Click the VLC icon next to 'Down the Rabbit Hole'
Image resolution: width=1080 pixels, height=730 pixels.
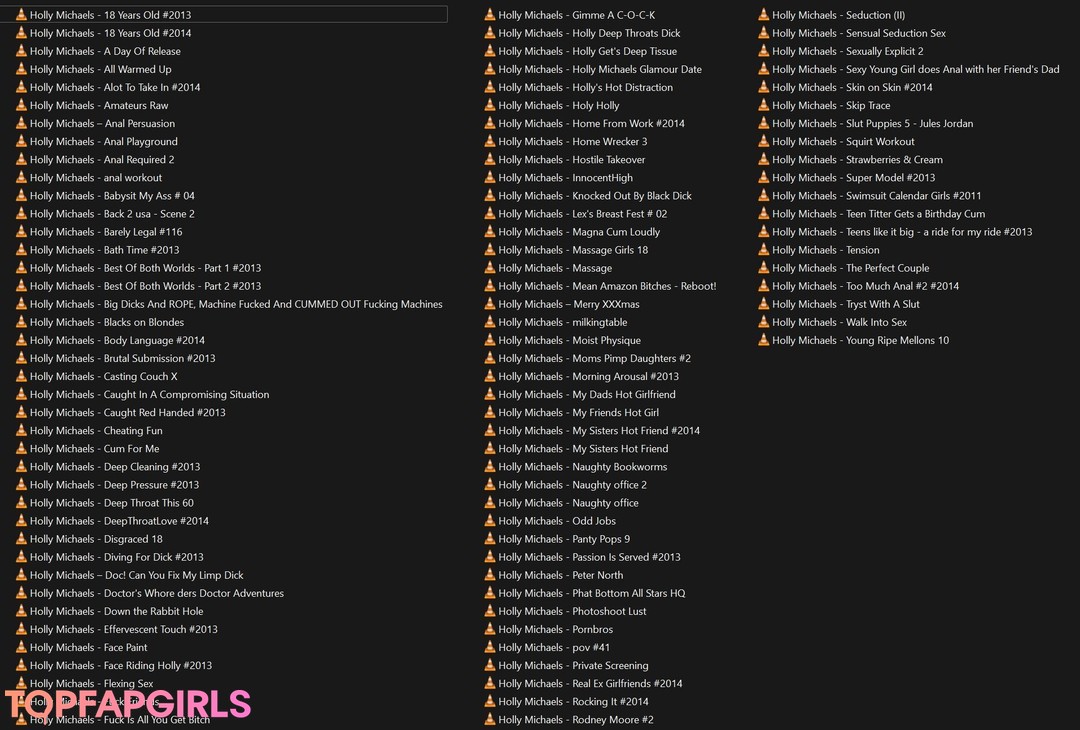pyautogui.click(x=21, y=611)
